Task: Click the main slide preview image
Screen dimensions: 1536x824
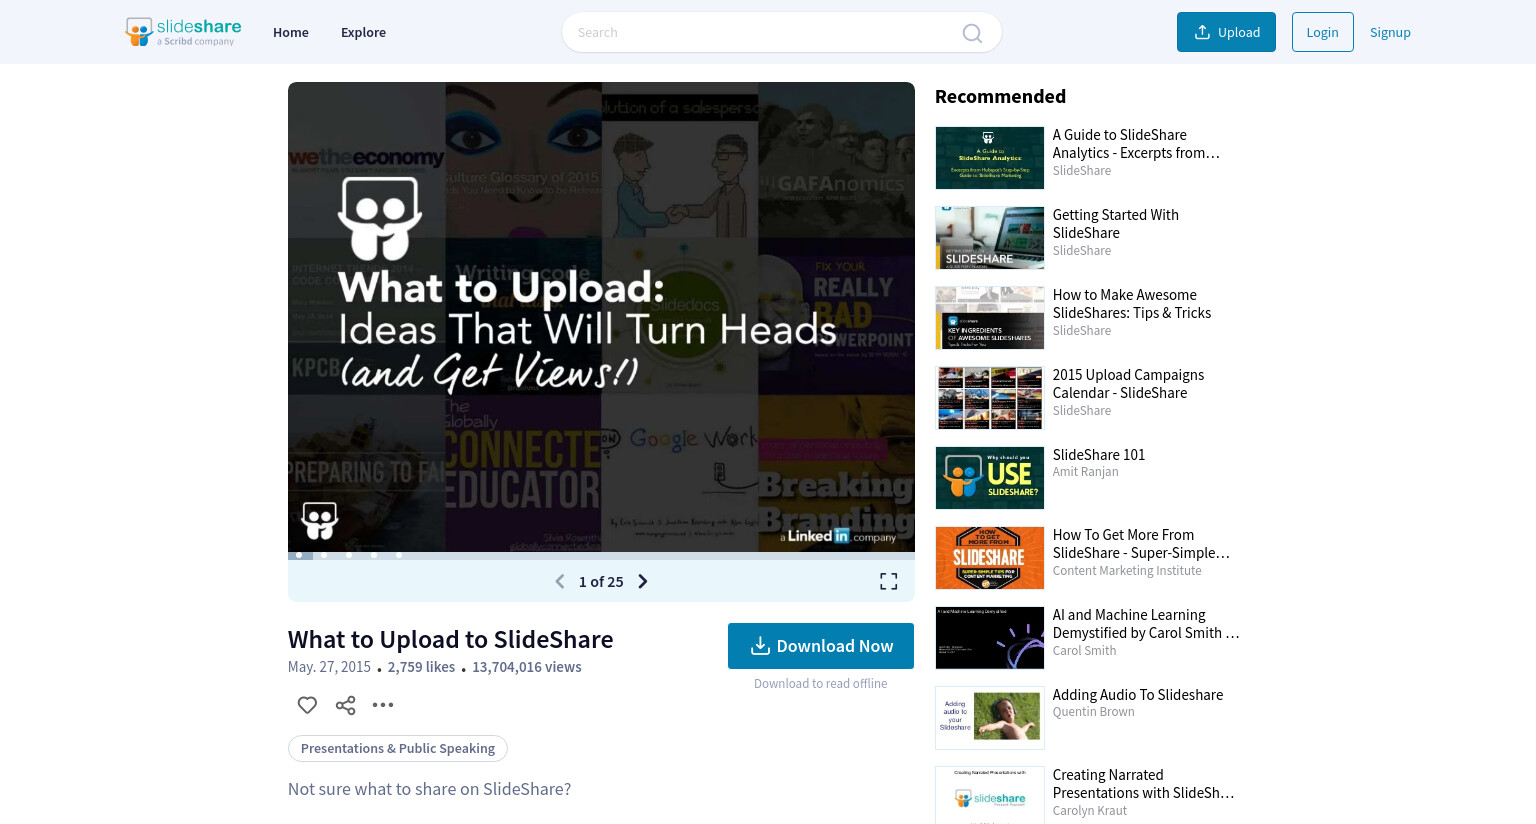Action: (601, 317)
